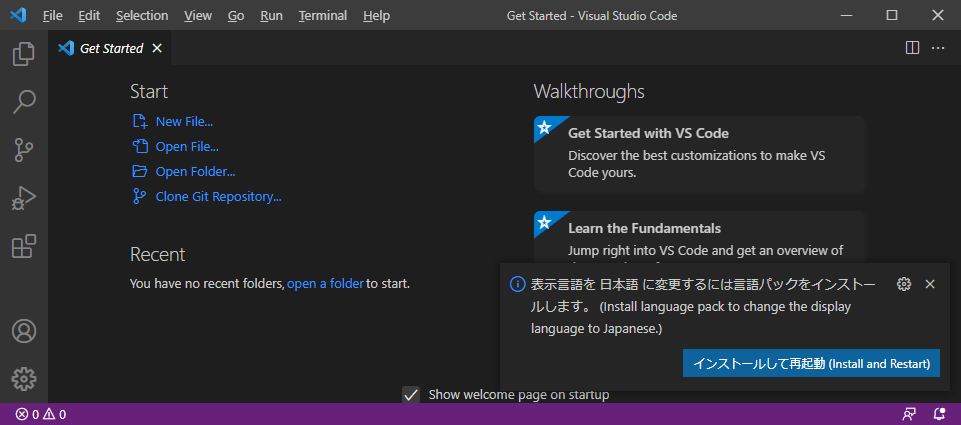Open the Source Control view
This screenshot has width=961, height=425.
point(24,150)
